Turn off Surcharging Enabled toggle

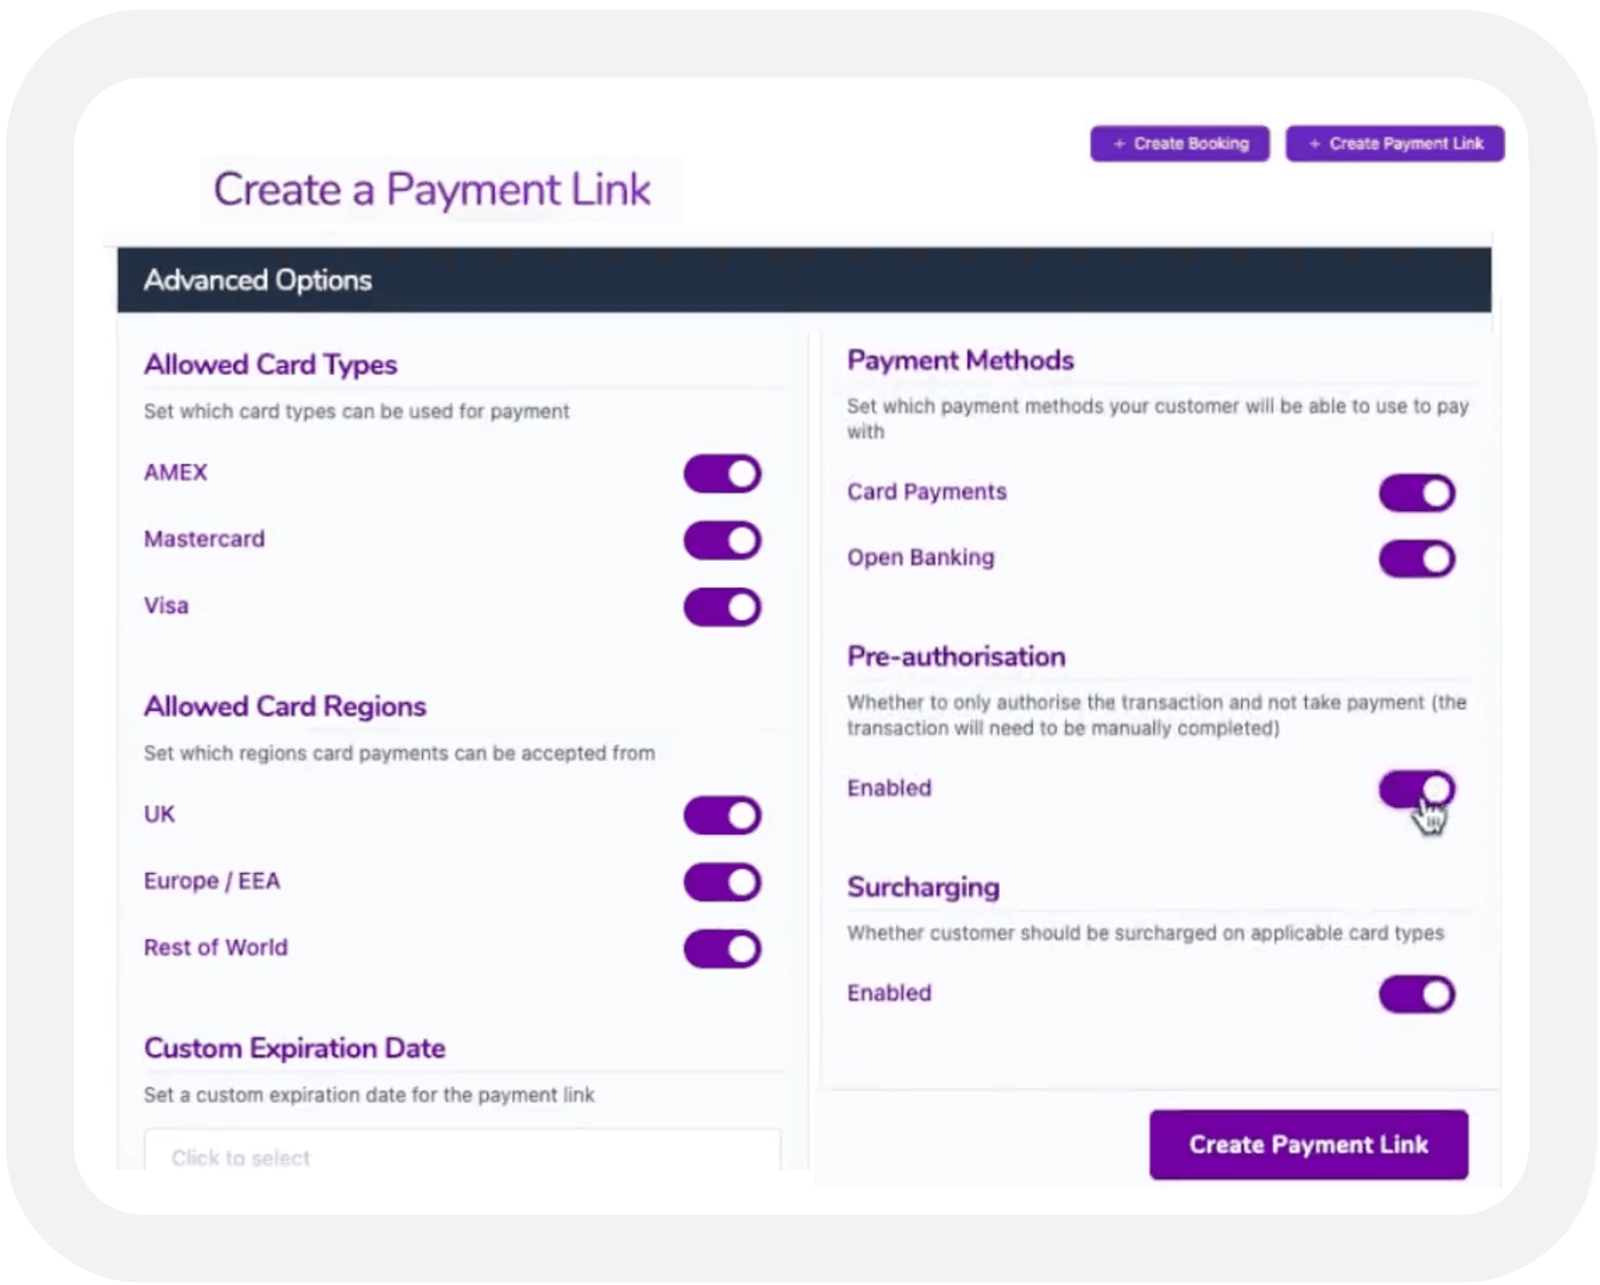pos(1416,994)
